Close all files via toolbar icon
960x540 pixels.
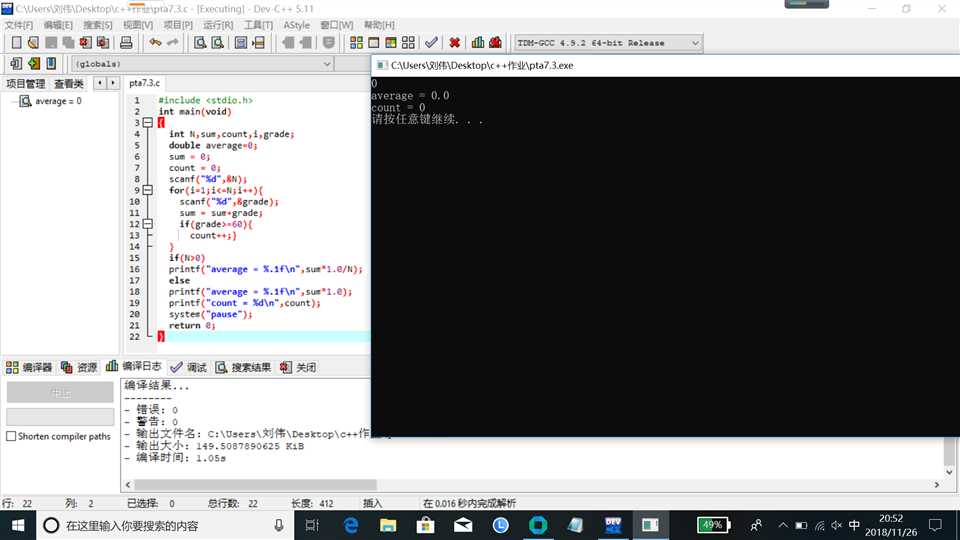coord(103,42)
